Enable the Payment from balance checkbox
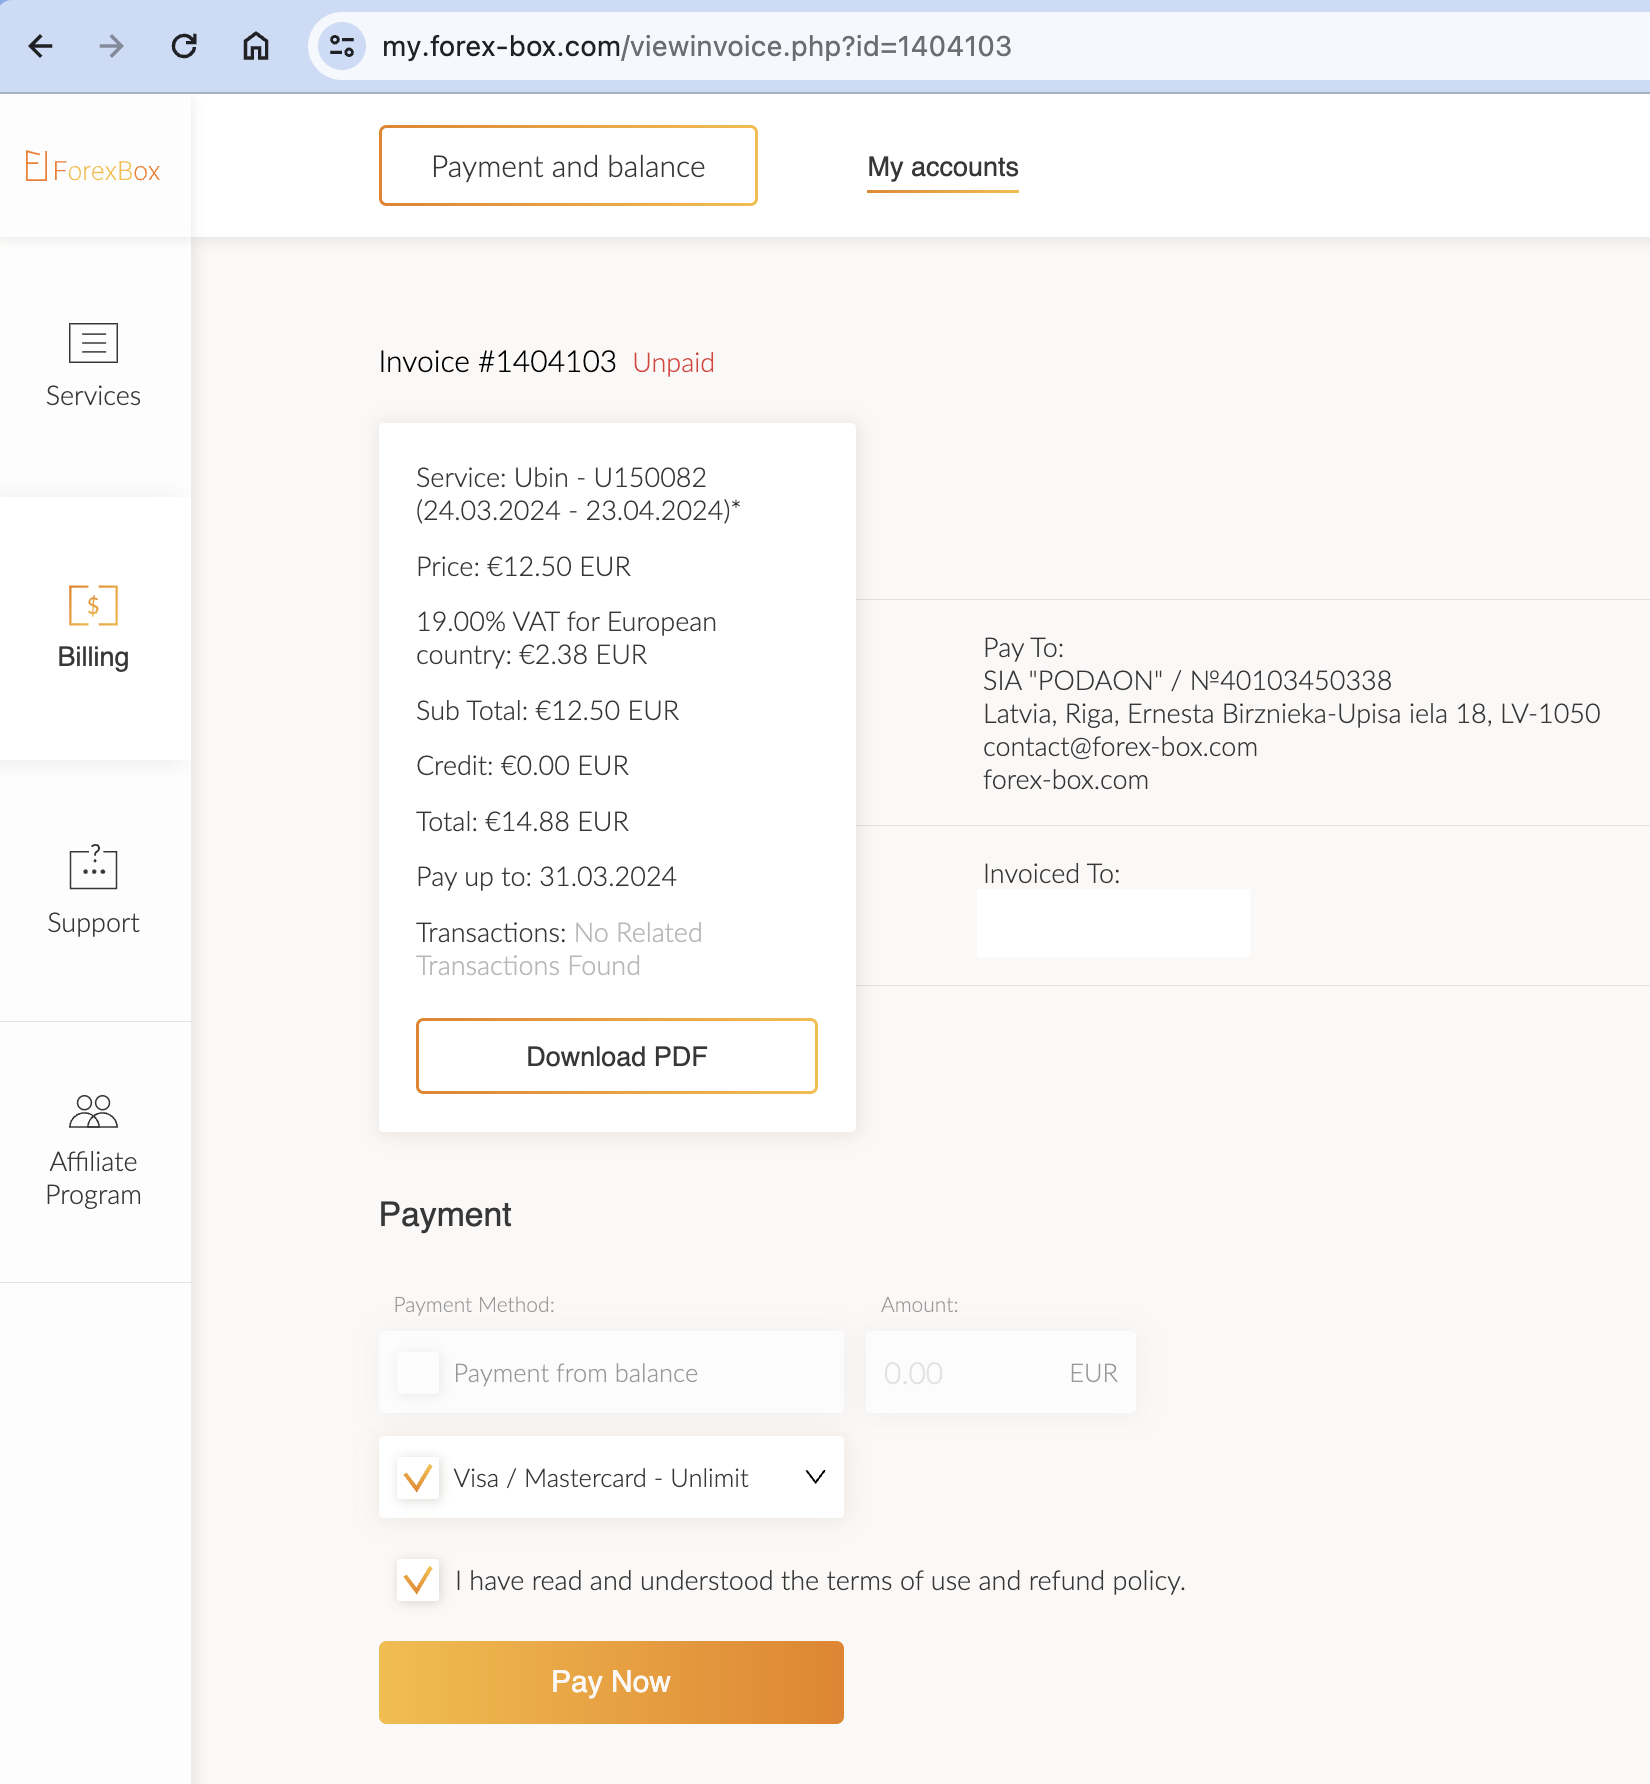 click(x=418, y=1373)
